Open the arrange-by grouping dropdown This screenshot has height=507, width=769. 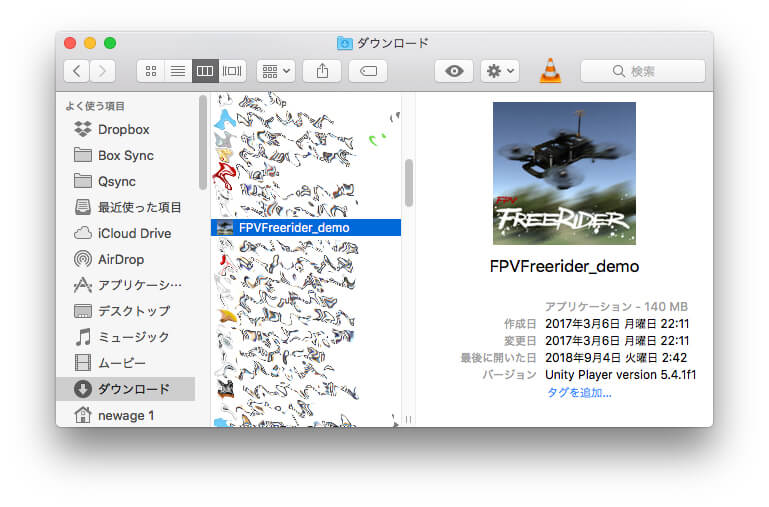[x=275, y=71]
